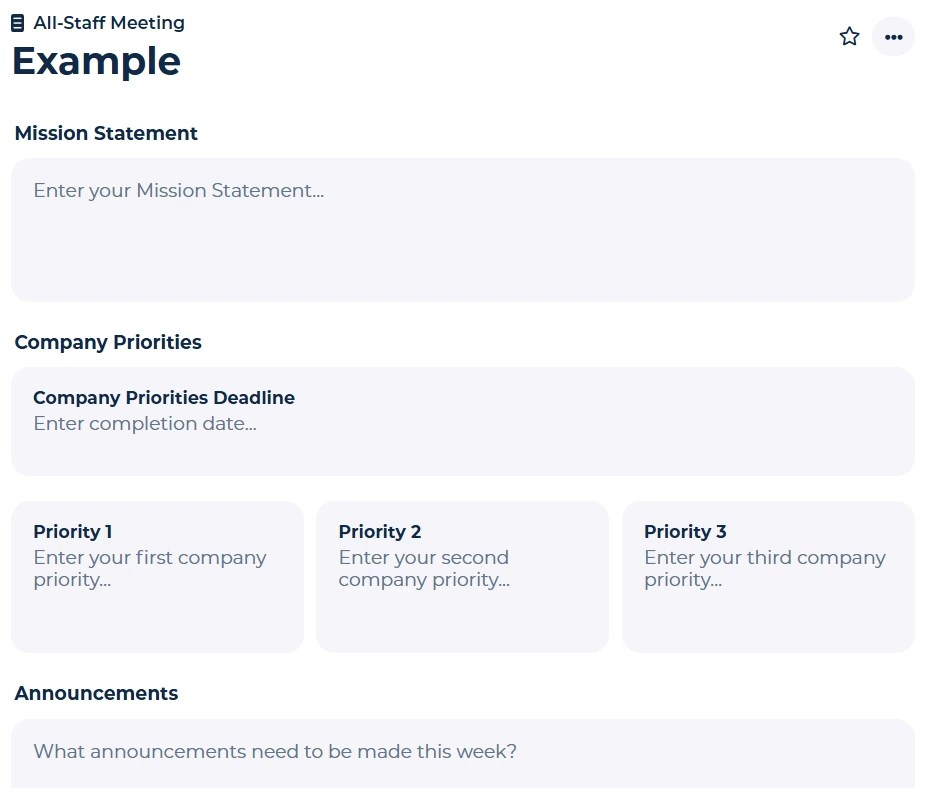Click the Priority 3 card title
The image size is (927, 788).
point(685,531)
